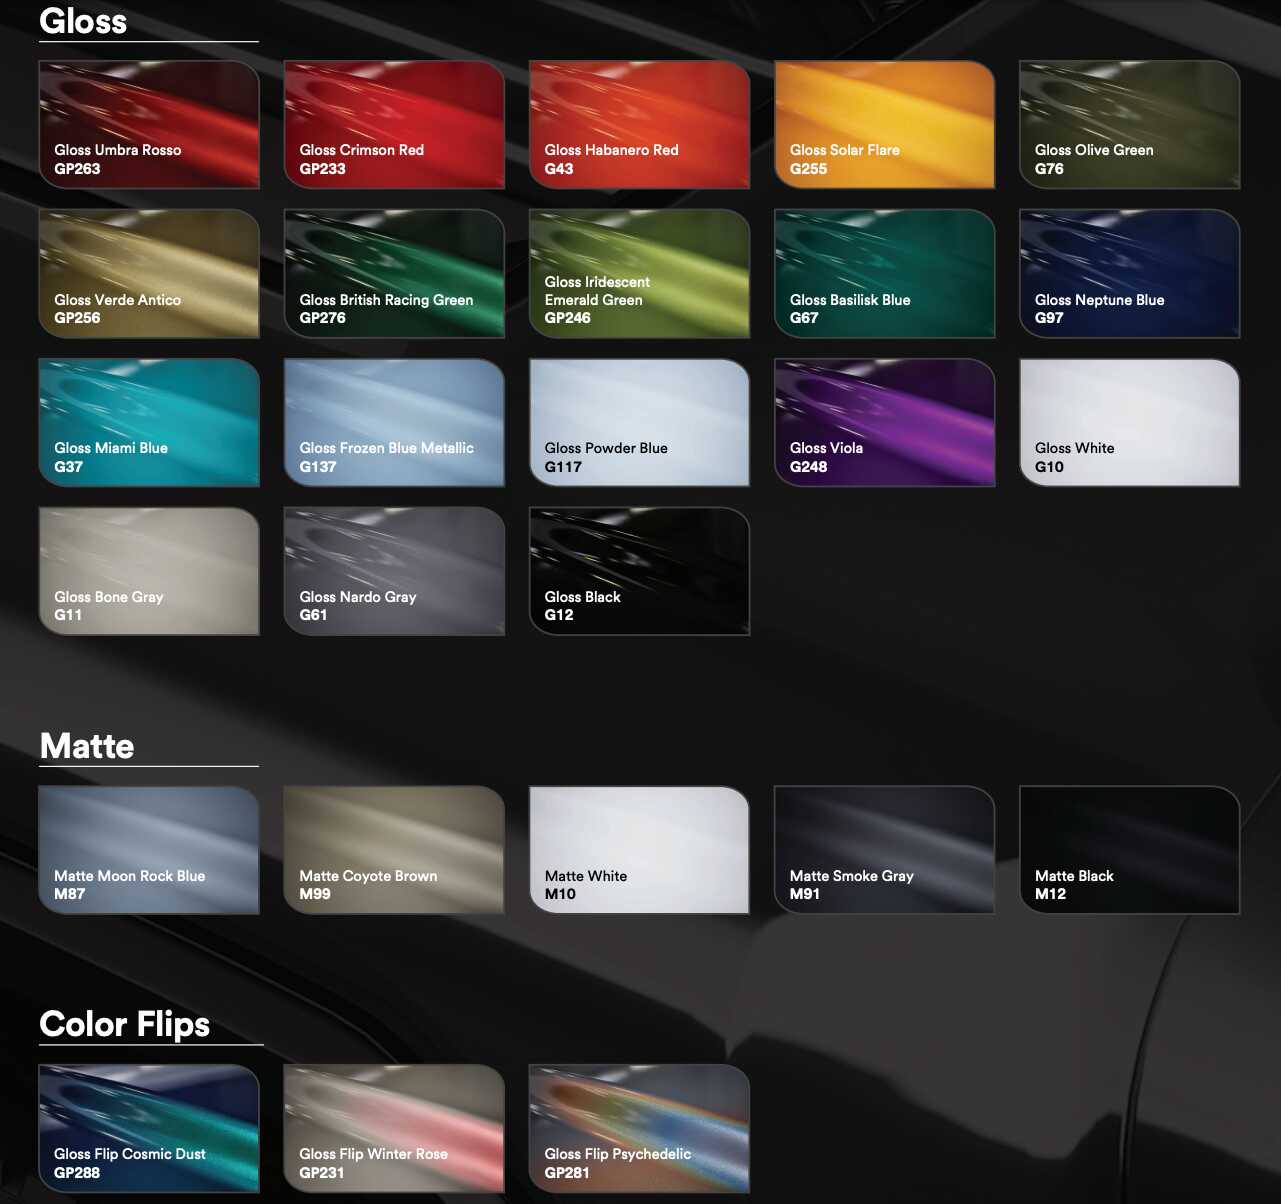
Task: Select the Gloss Neptune Blue G97 tile
Action: [1129, 273]
